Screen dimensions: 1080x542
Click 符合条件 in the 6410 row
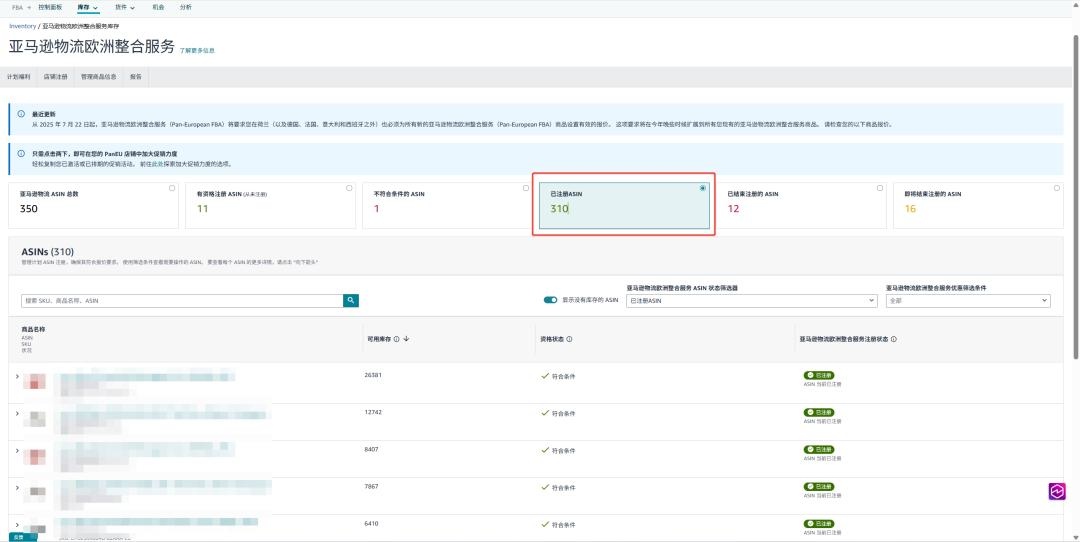click(x=563, y=525)
